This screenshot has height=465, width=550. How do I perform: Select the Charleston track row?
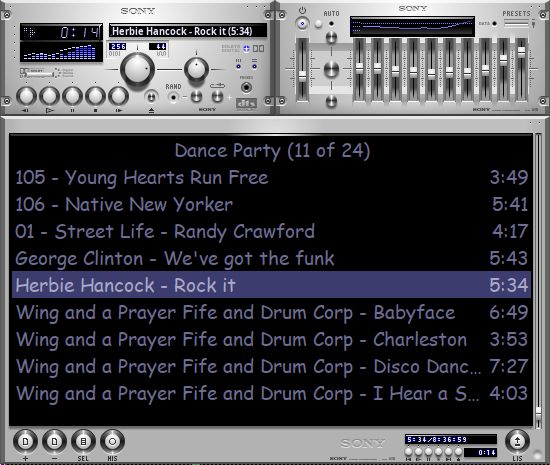pos(271,339)
